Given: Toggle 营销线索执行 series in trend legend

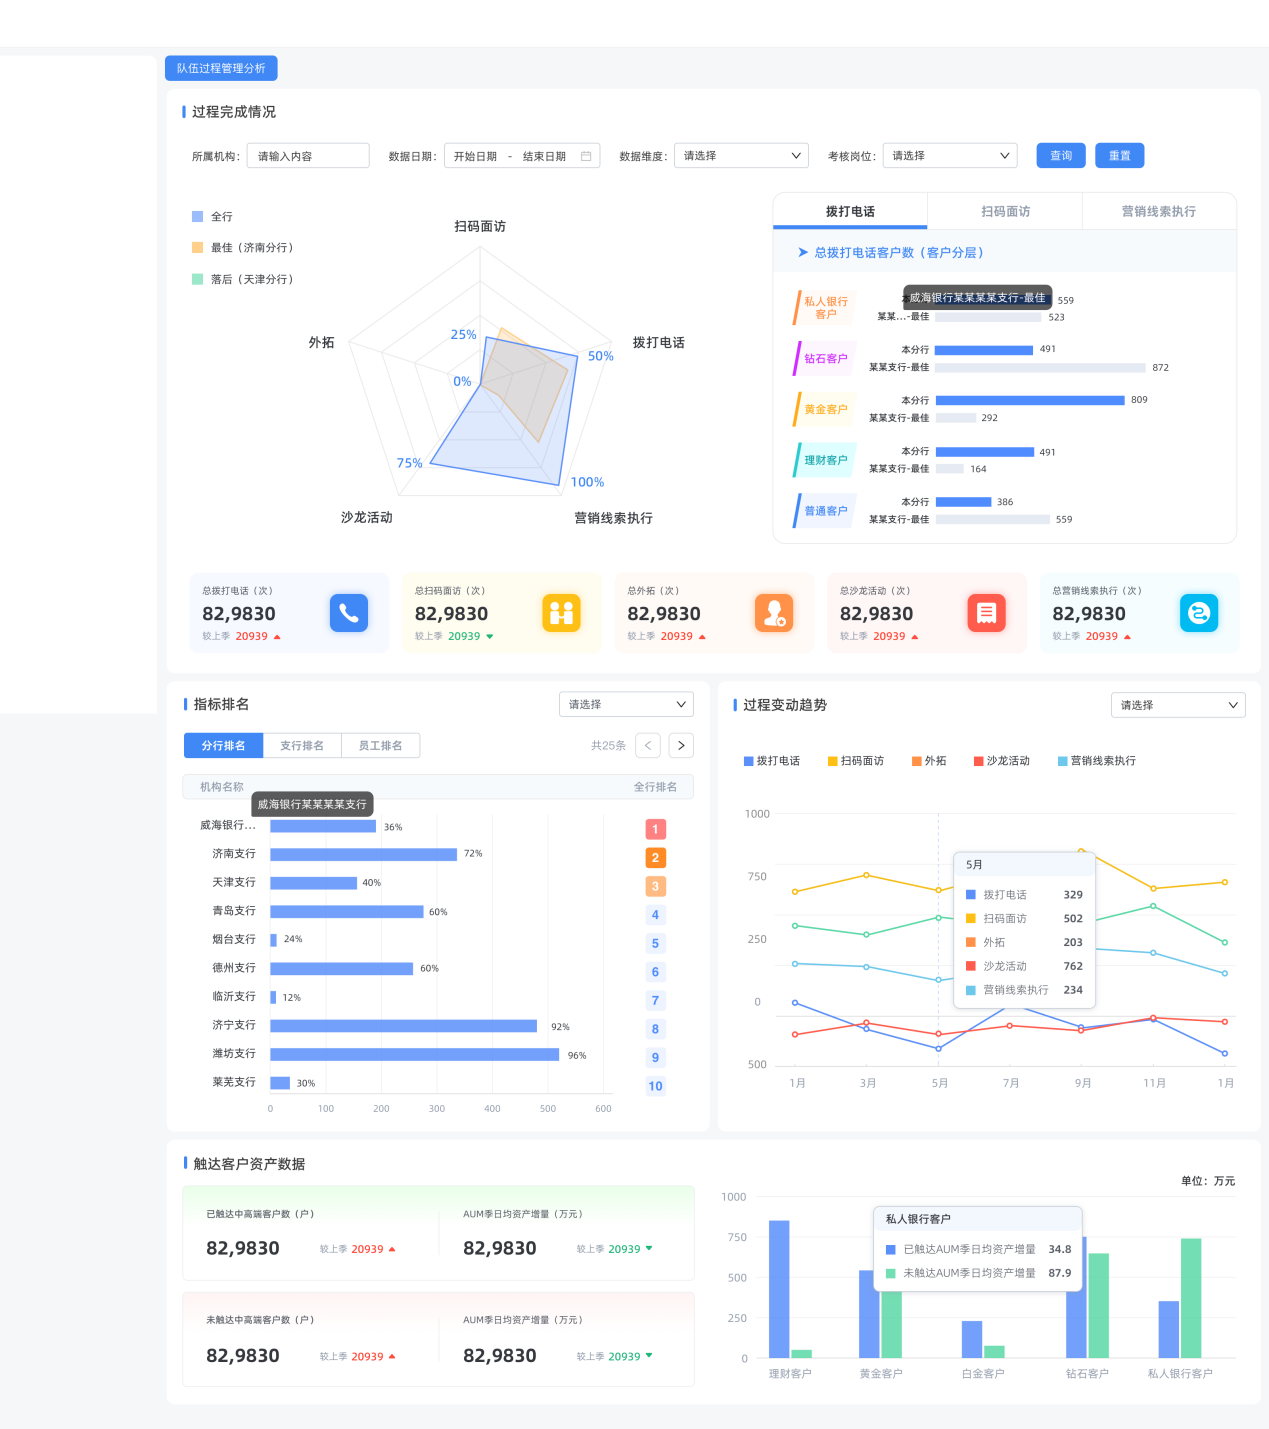Looking at the screenshot, I should [x=1097, y=761].
